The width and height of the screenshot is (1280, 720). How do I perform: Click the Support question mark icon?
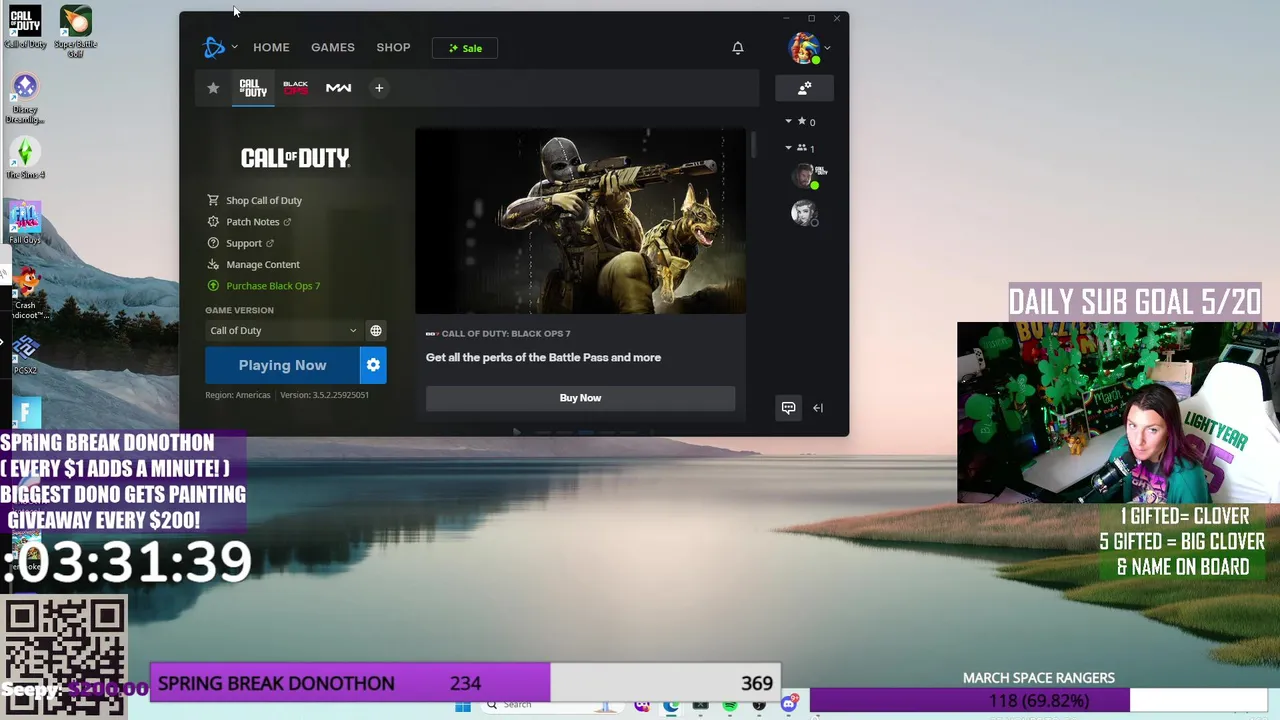tap(212, 243)
